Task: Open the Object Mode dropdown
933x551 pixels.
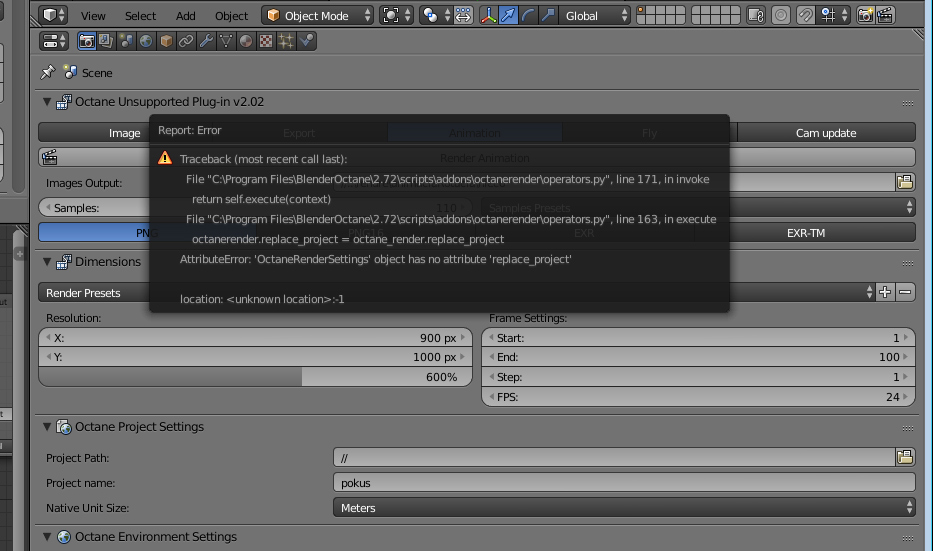Action: point(318,15)
